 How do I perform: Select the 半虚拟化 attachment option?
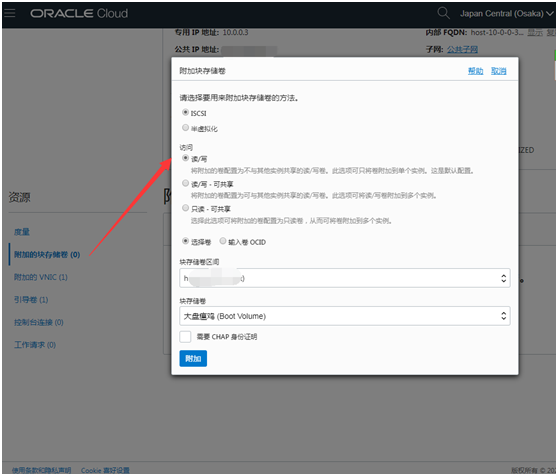click(185, 128)
